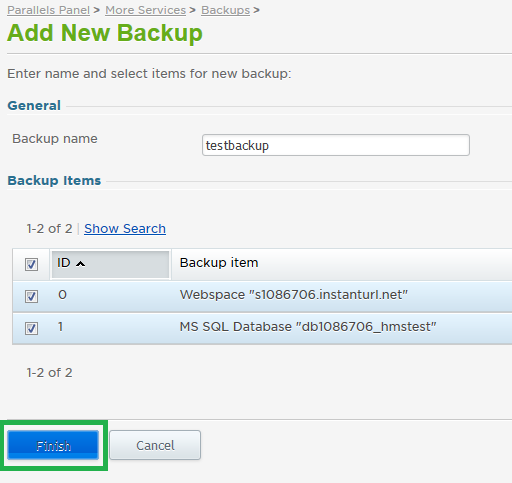Click the Finish button

click(x=53, y=445)
